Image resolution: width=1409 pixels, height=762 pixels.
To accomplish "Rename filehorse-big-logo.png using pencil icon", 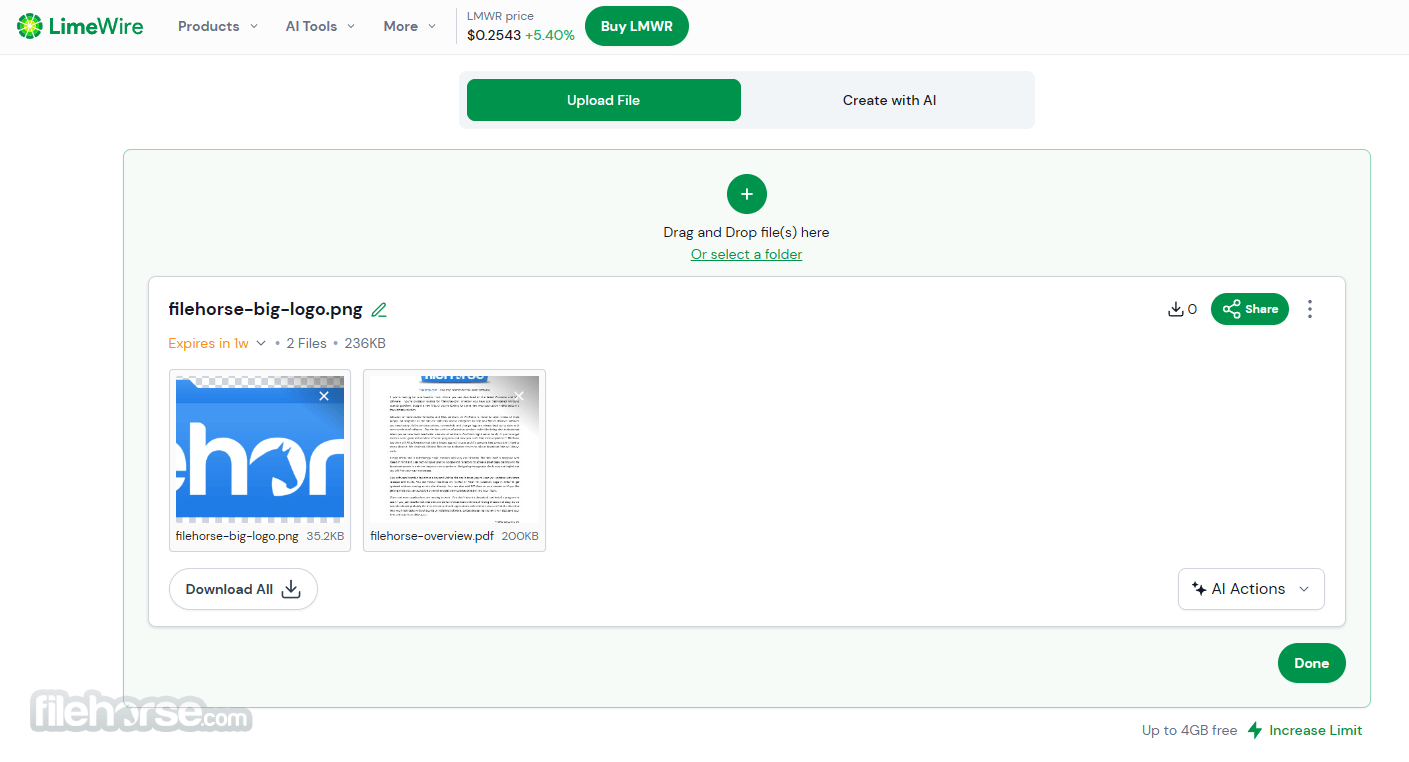I will tap(379, 310).
